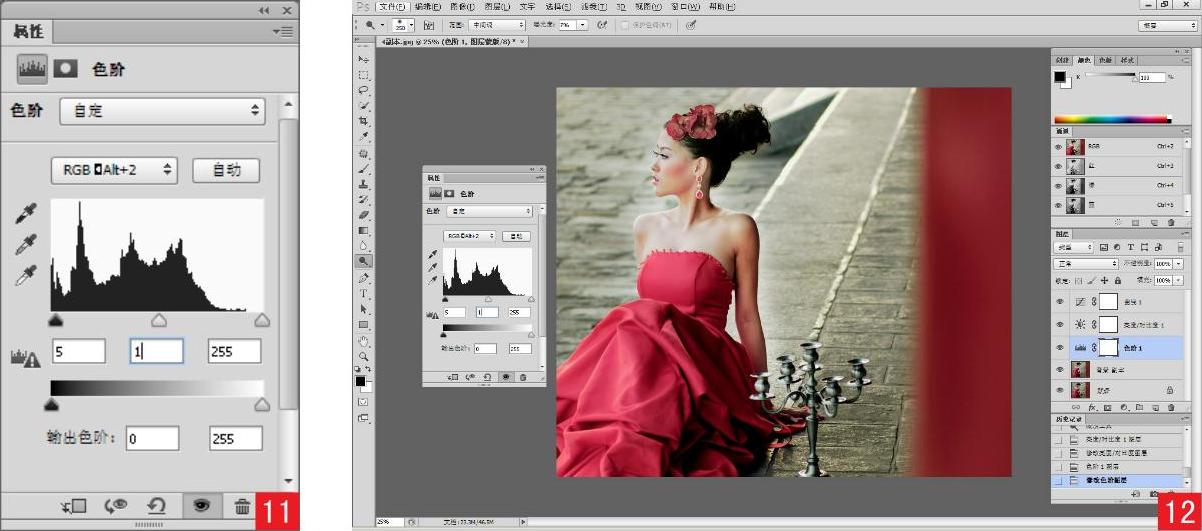Select the Pen tool

[364, 277]
